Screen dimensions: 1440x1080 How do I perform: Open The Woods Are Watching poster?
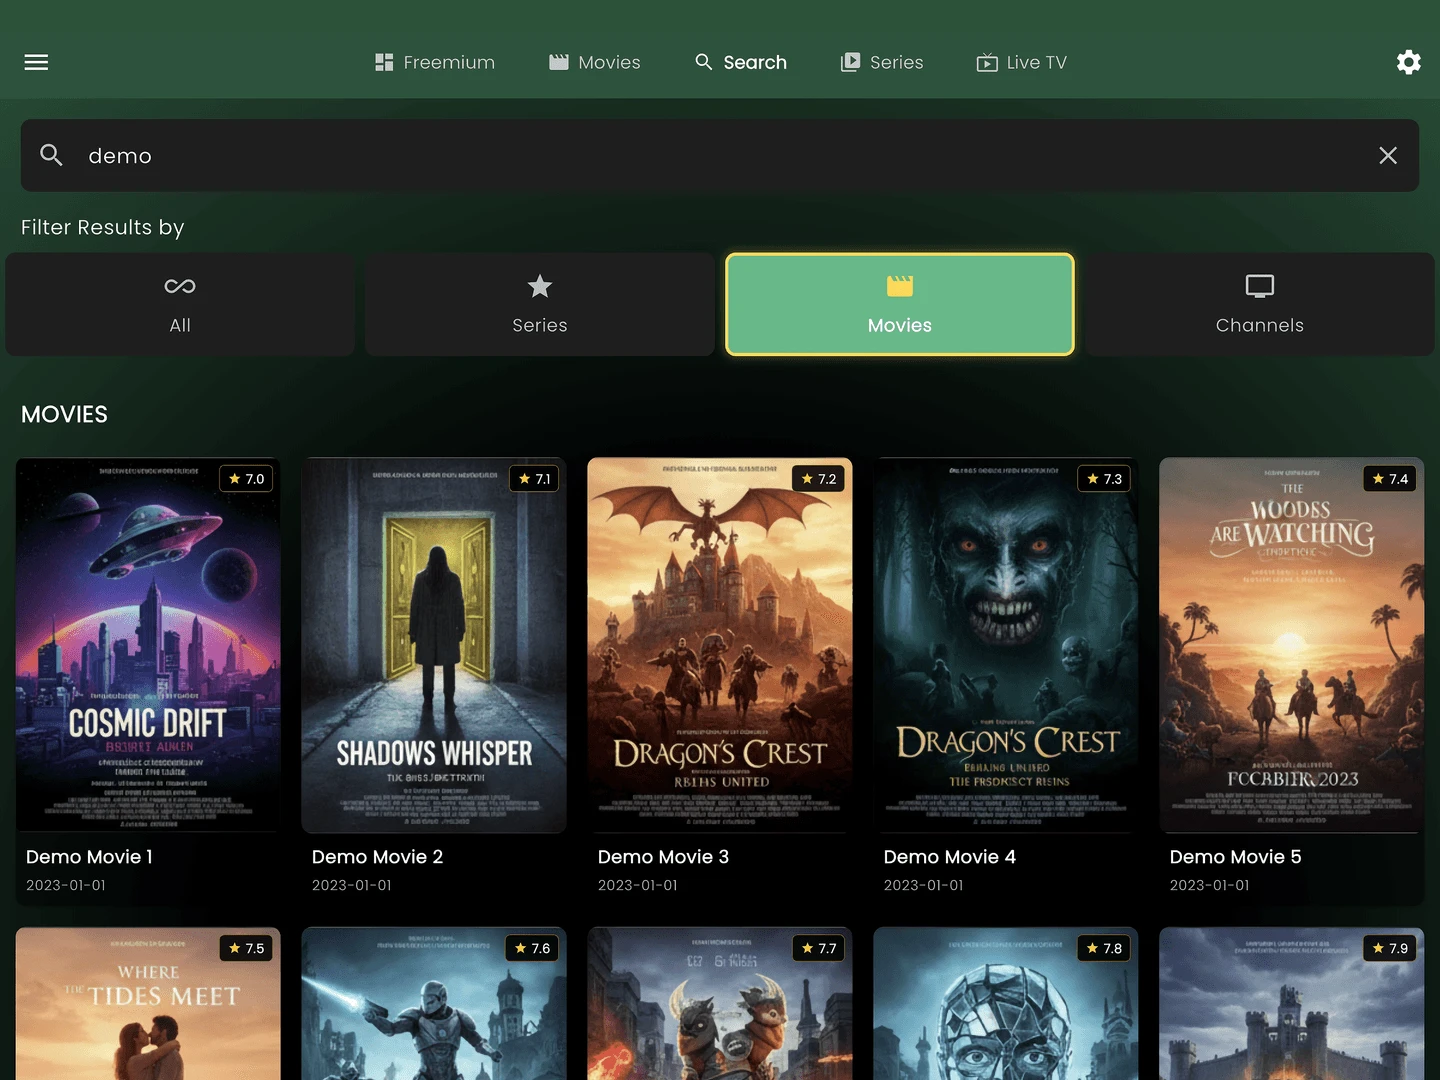click(1292, 645)
